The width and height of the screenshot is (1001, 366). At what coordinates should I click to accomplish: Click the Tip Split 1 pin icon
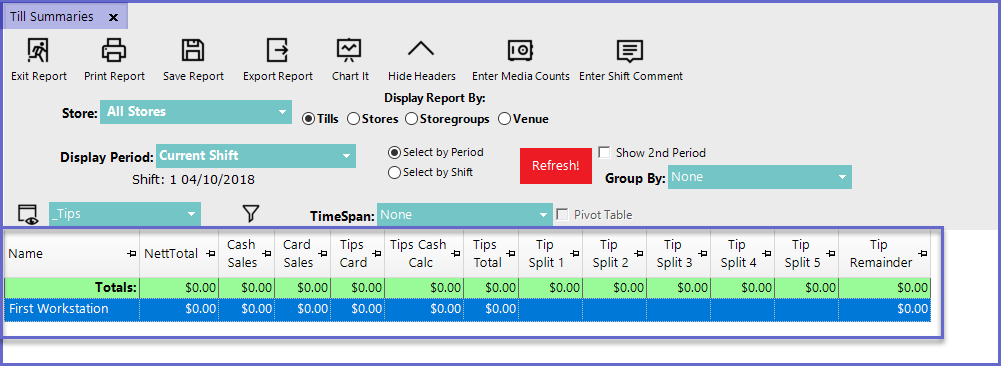(x=575, y=254)
